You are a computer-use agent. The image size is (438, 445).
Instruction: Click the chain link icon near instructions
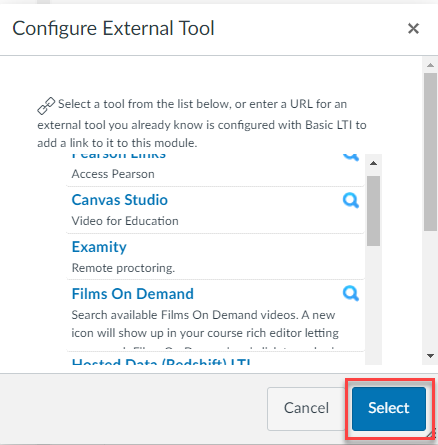point(46,106)
